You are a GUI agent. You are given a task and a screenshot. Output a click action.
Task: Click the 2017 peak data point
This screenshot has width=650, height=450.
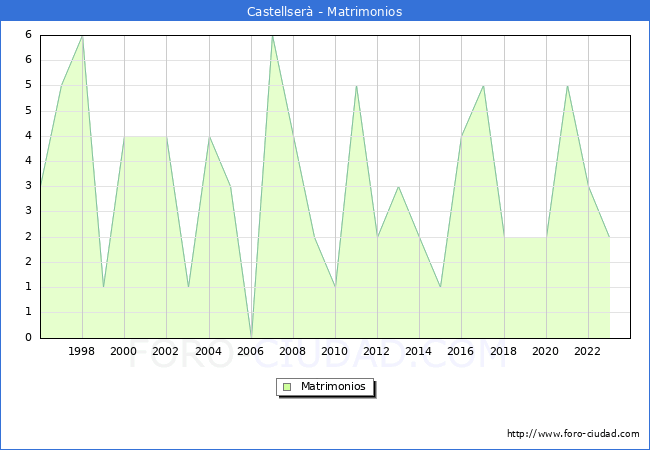point(483,86)
